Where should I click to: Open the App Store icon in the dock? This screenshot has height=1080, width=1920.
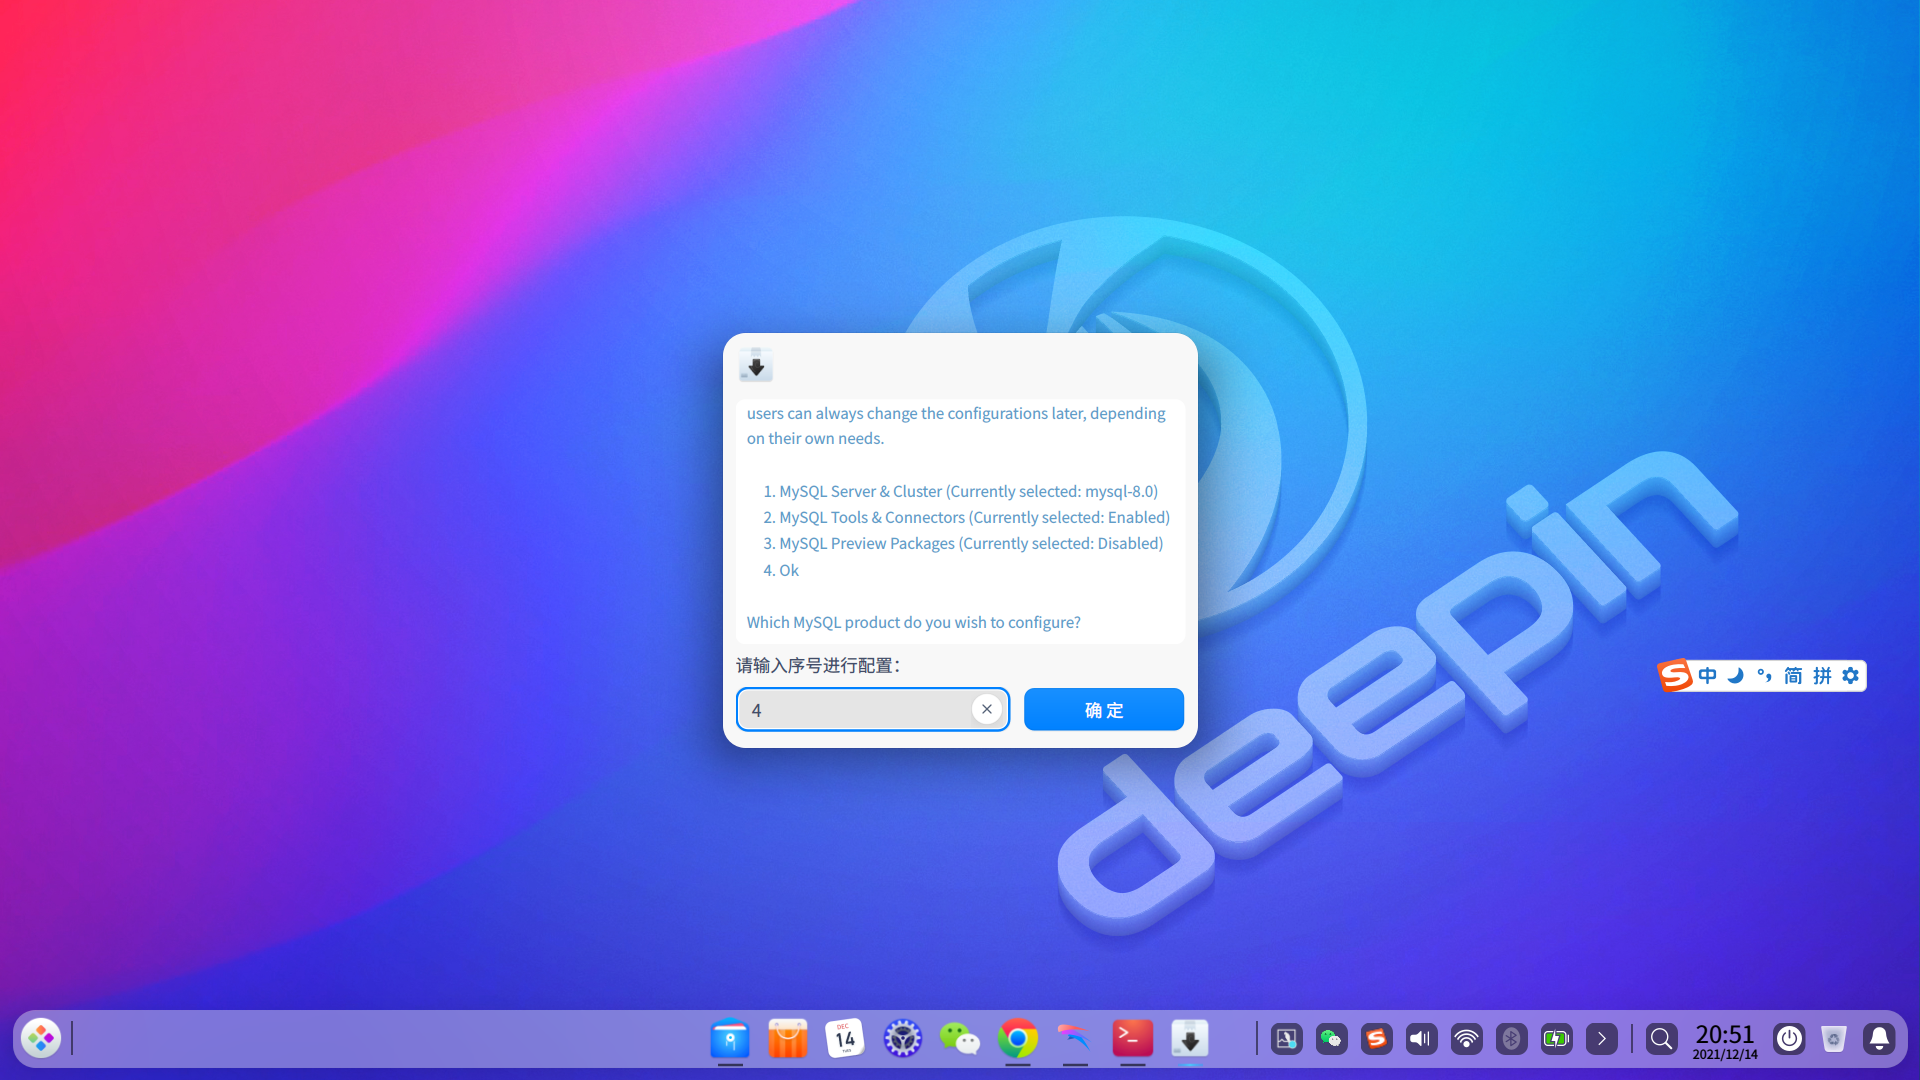pos(788,1039)
